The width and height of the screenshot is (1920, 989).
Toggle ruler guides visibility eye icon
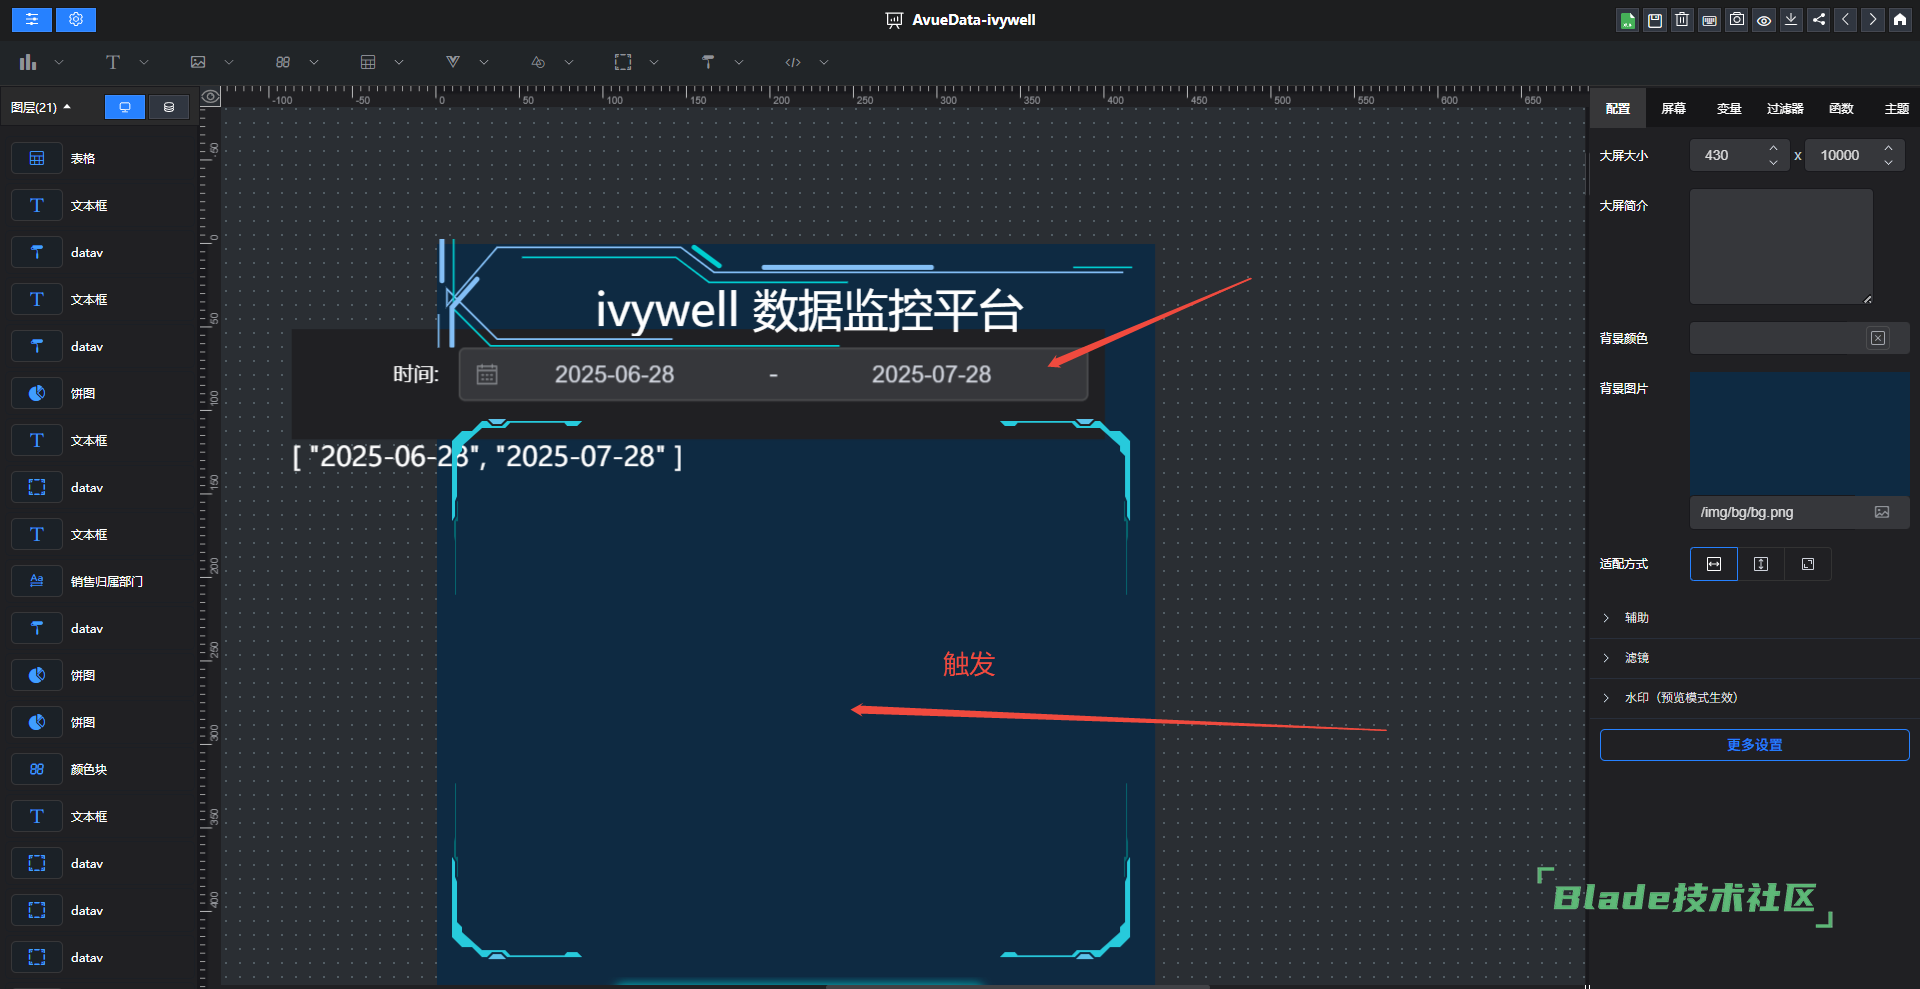tap(211, 97)
